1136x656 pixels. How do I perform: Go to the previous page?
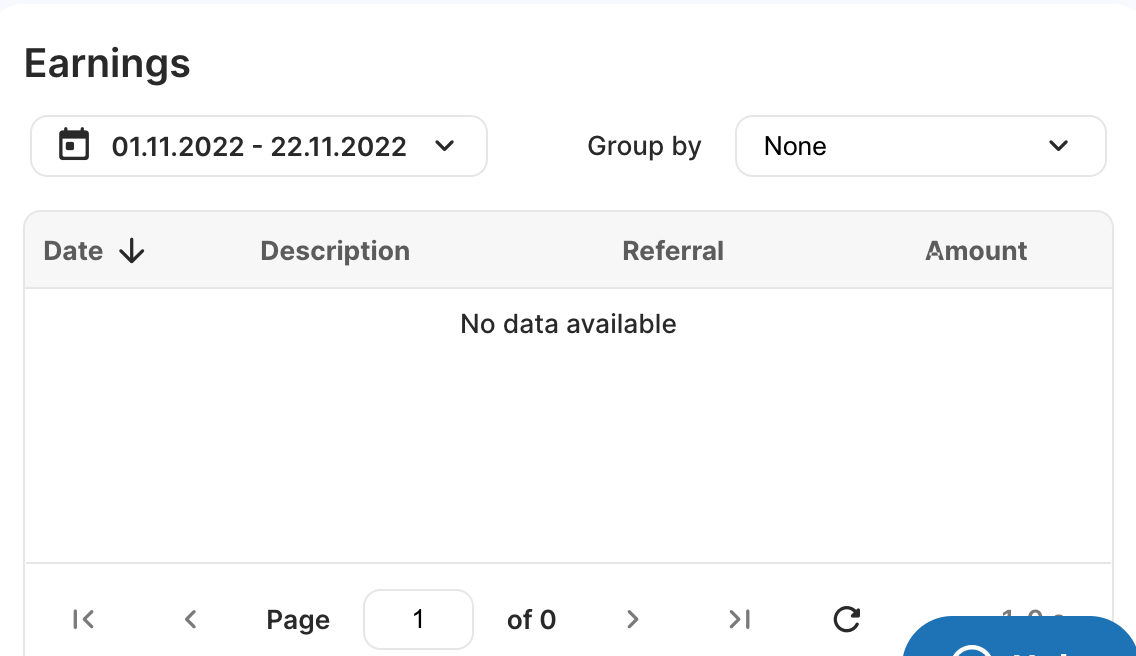[x=191, y=619]
